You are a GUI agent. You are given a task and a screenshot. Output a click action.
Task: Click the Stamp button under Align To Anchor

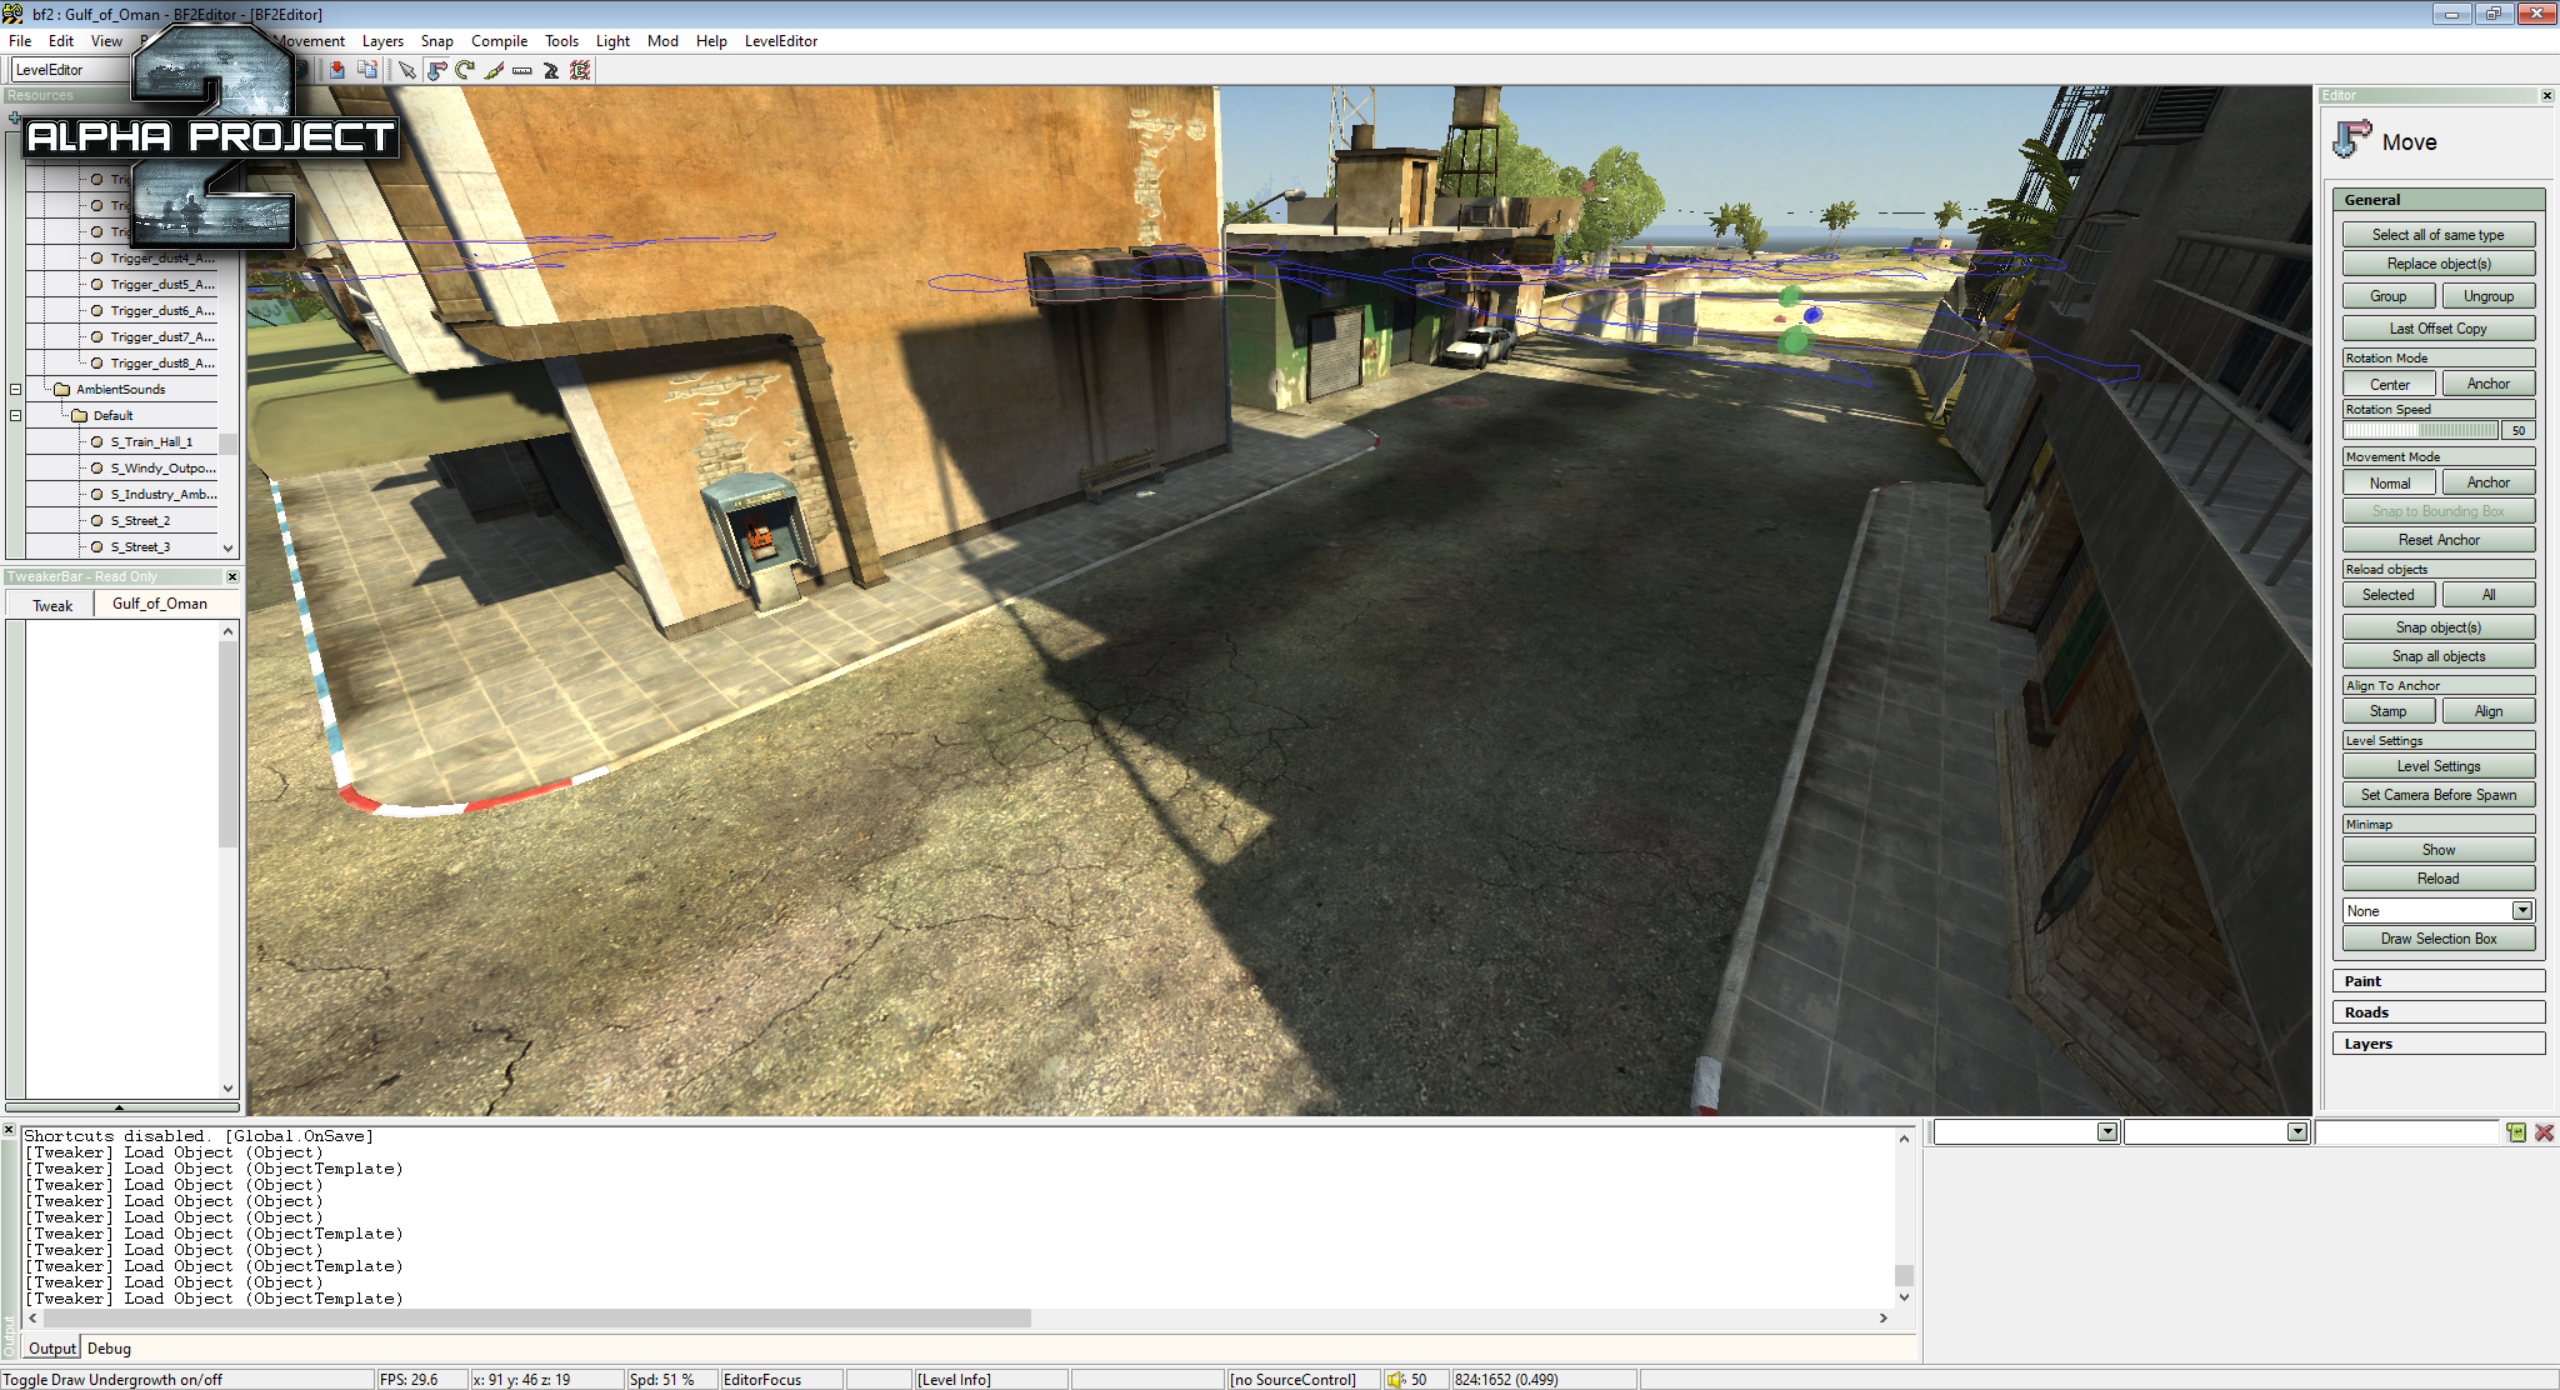[2388, 712]
